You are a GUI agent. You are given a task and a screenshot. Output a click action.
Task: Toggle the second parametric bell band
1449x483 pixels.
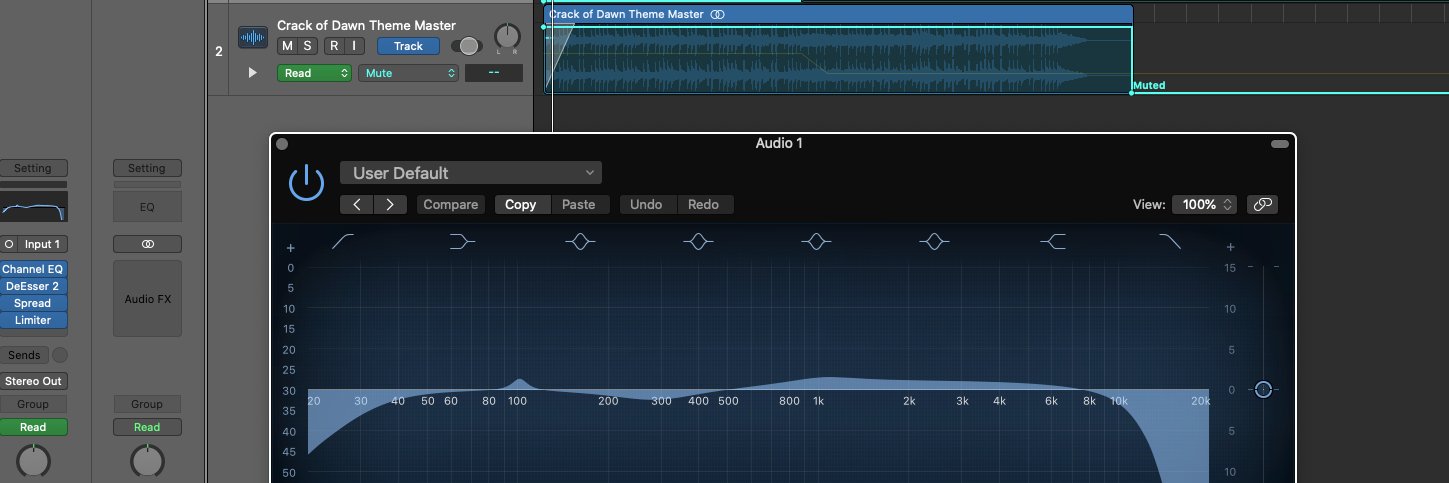(698, 241)
